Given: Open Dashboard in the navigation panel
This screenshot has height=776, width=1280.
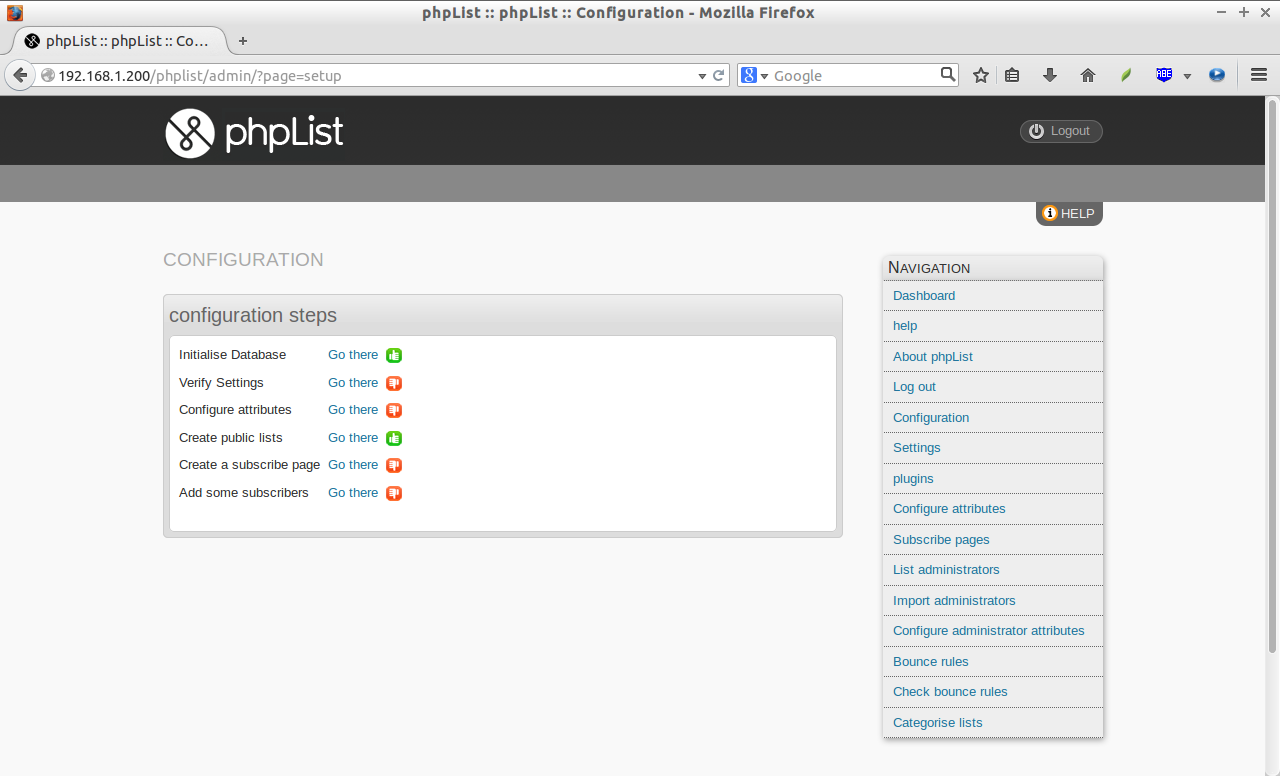Looking at the screenshot, I should (924, 296).
